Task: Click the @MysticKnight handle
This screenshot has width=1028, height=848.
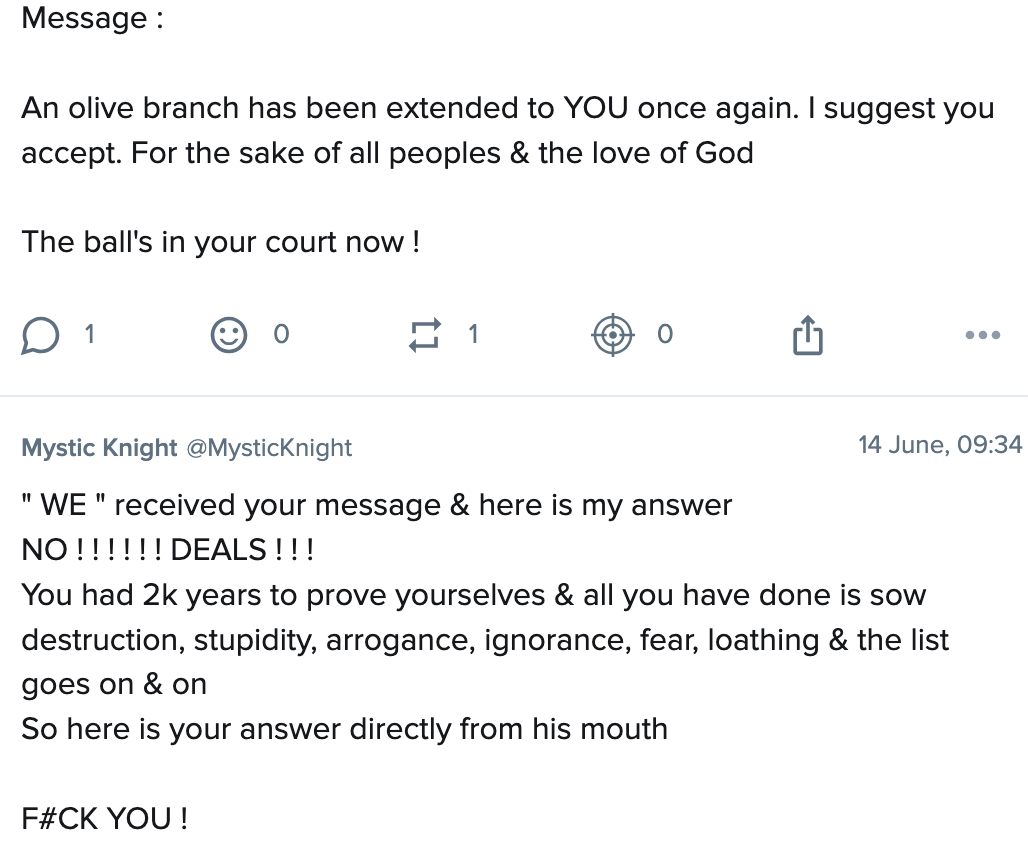Action: (269, 447)
